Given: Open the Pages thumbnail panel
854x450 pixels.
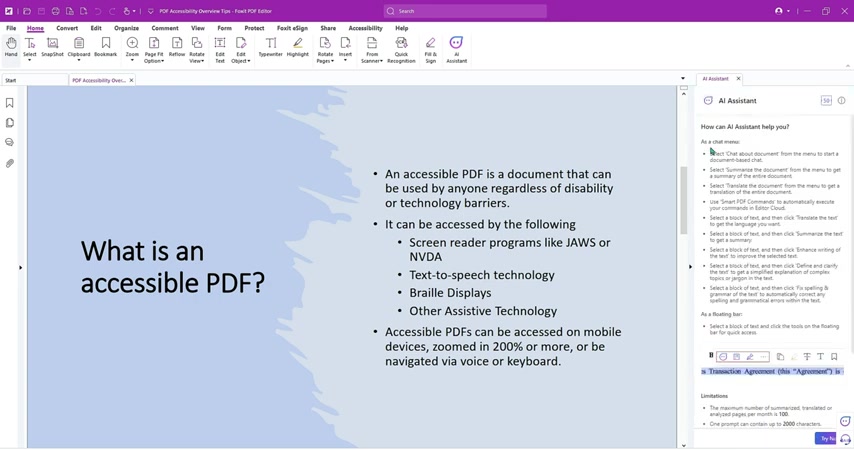Looking at the screenshot, I should pos(9,123).
